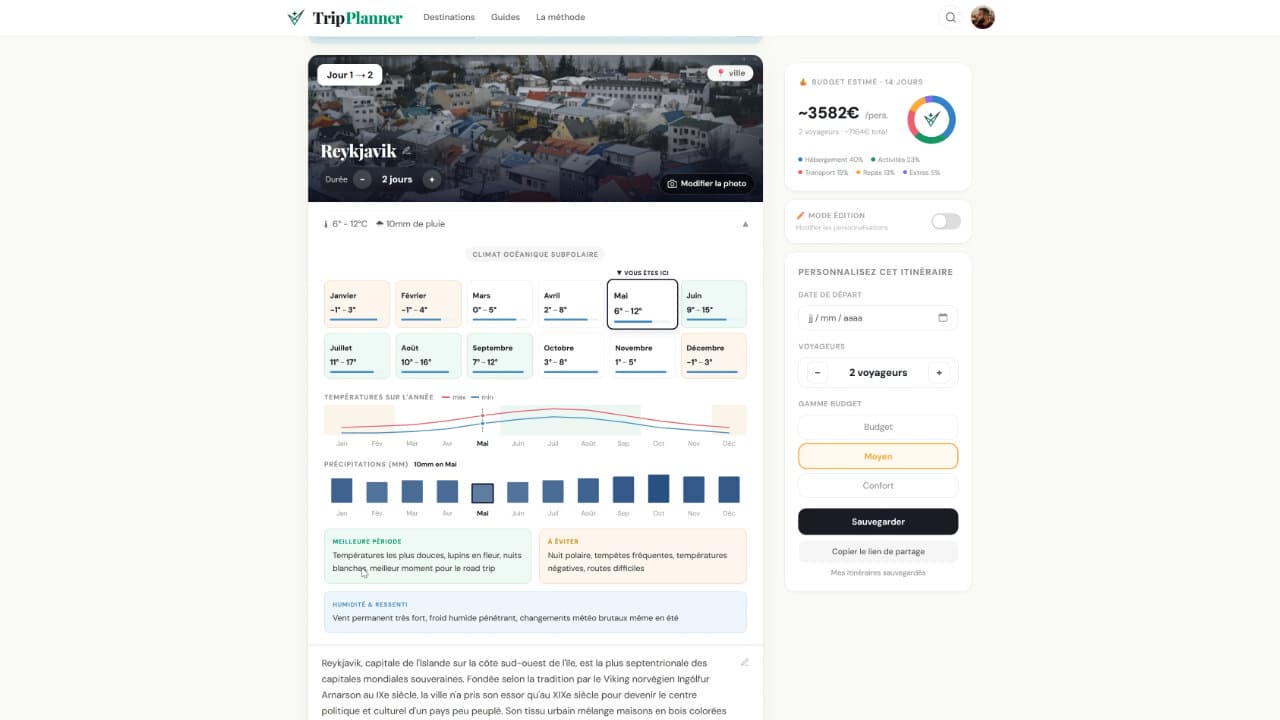Click Modifier la photo button
This screenshot has height=720, width=1280.
706,184
